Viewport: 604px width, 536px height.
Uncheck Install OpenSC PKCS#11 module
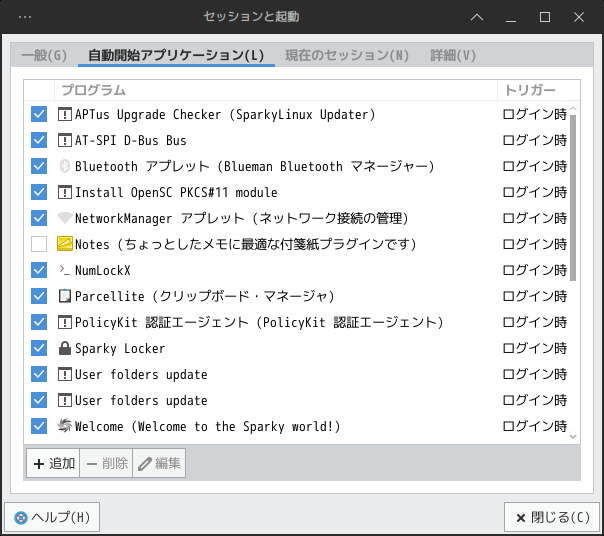point(39,192)
